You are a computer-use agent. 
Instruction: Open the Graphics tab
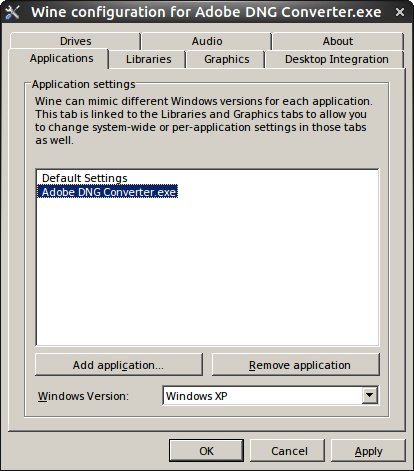coord(227,59)
